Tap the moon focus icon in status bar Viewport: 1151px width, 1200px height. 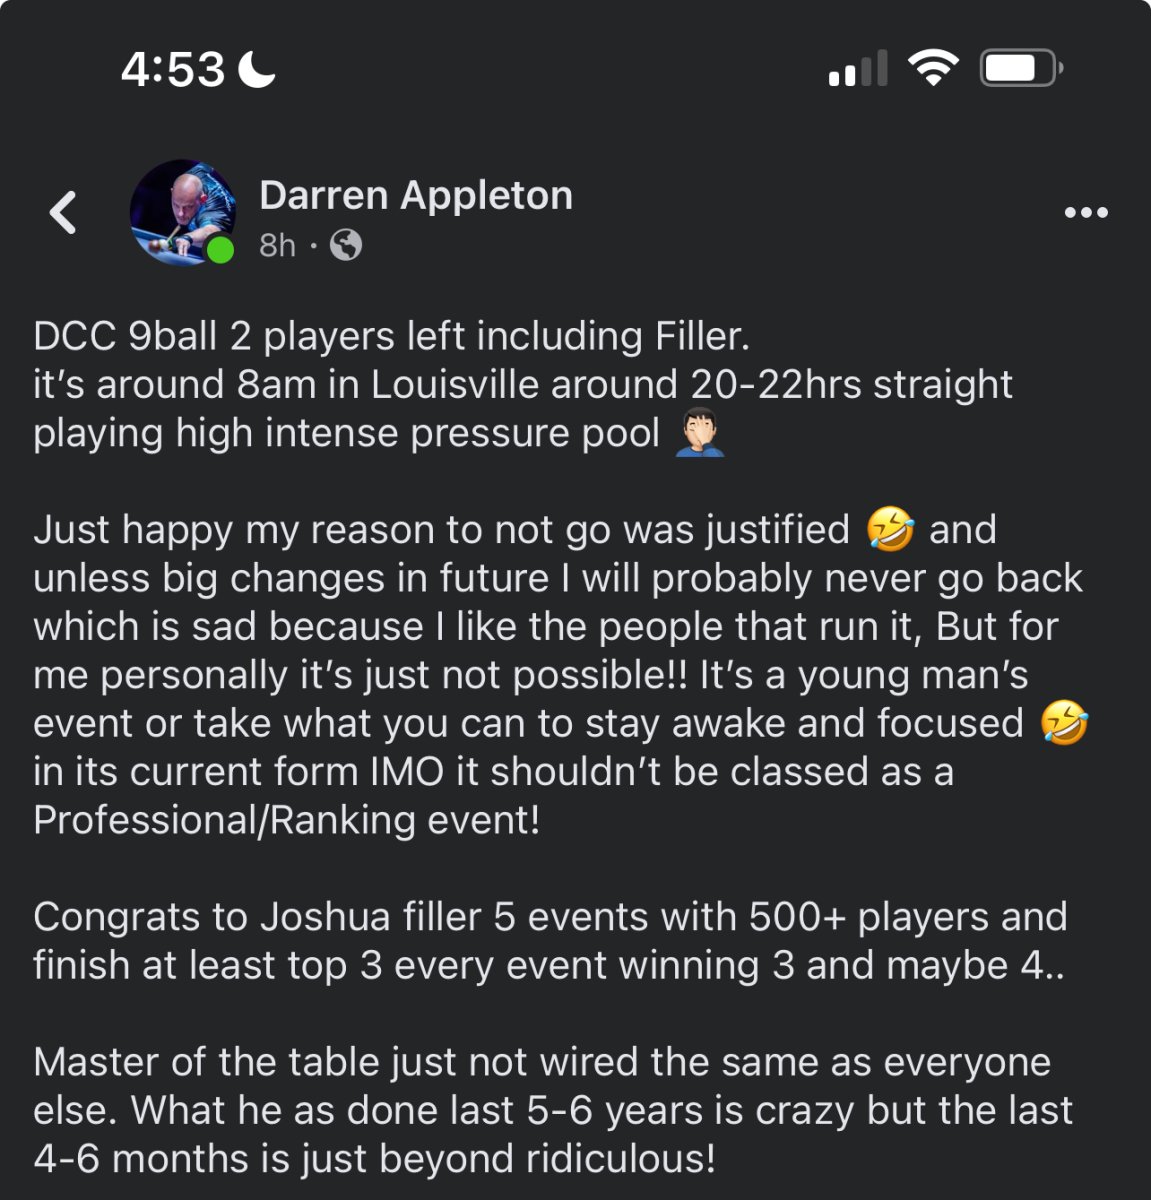pyautogui.click(x=257, y=69)
